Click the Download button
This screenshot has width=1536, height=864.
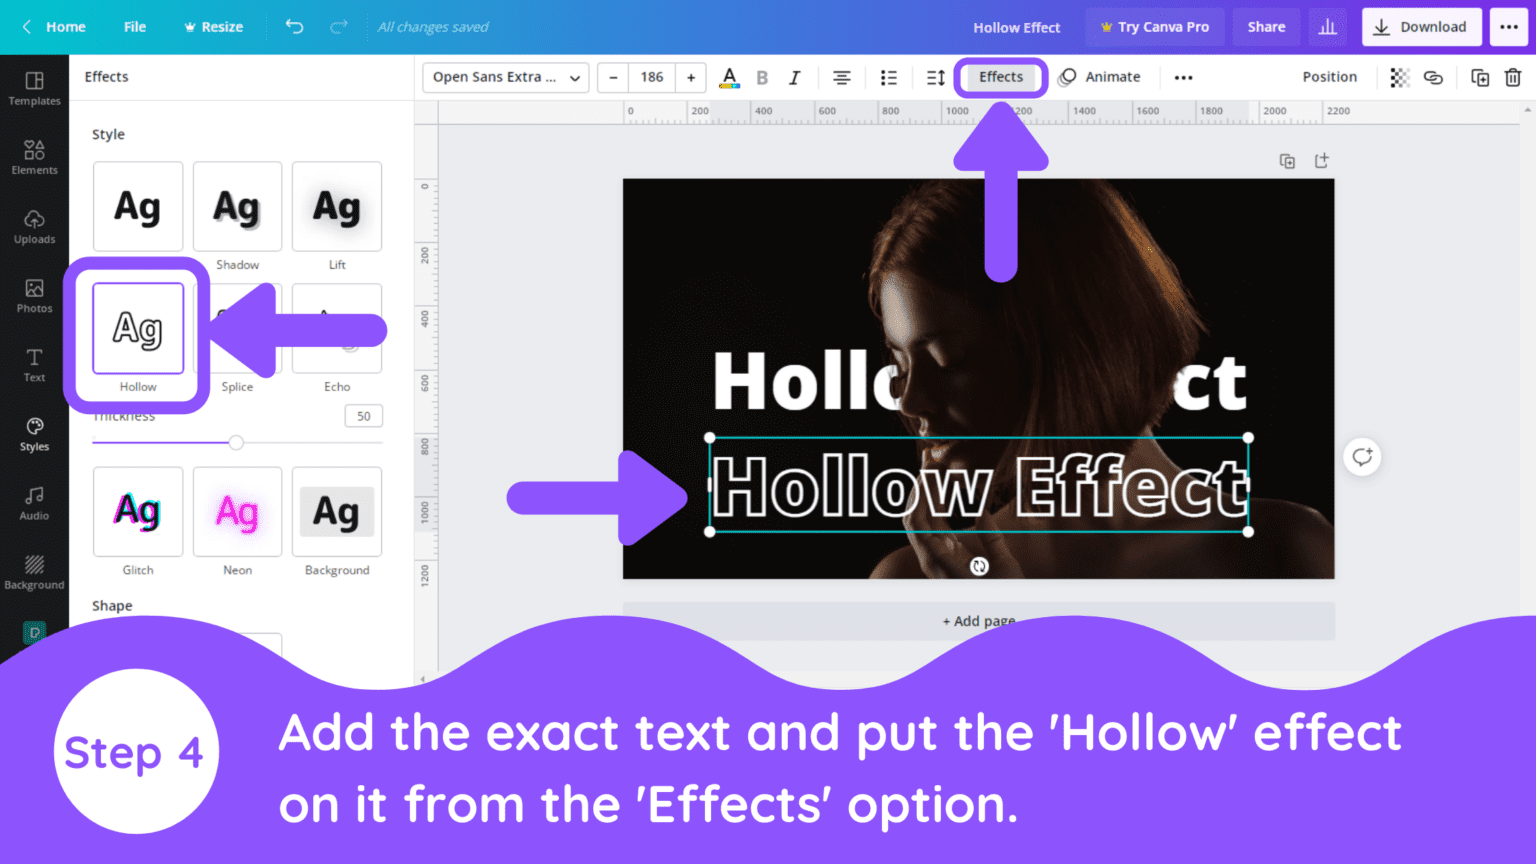[1421, 27]
